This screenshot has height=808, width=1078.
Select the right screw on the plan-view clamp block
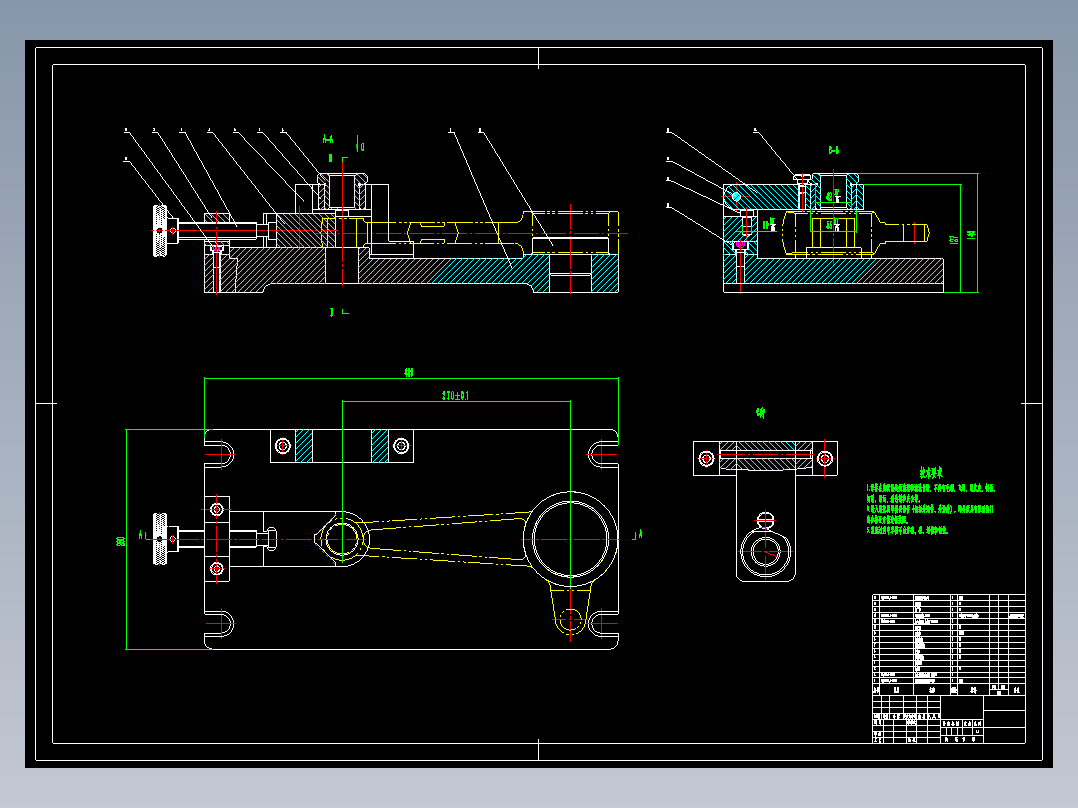[x=401, y=446]
